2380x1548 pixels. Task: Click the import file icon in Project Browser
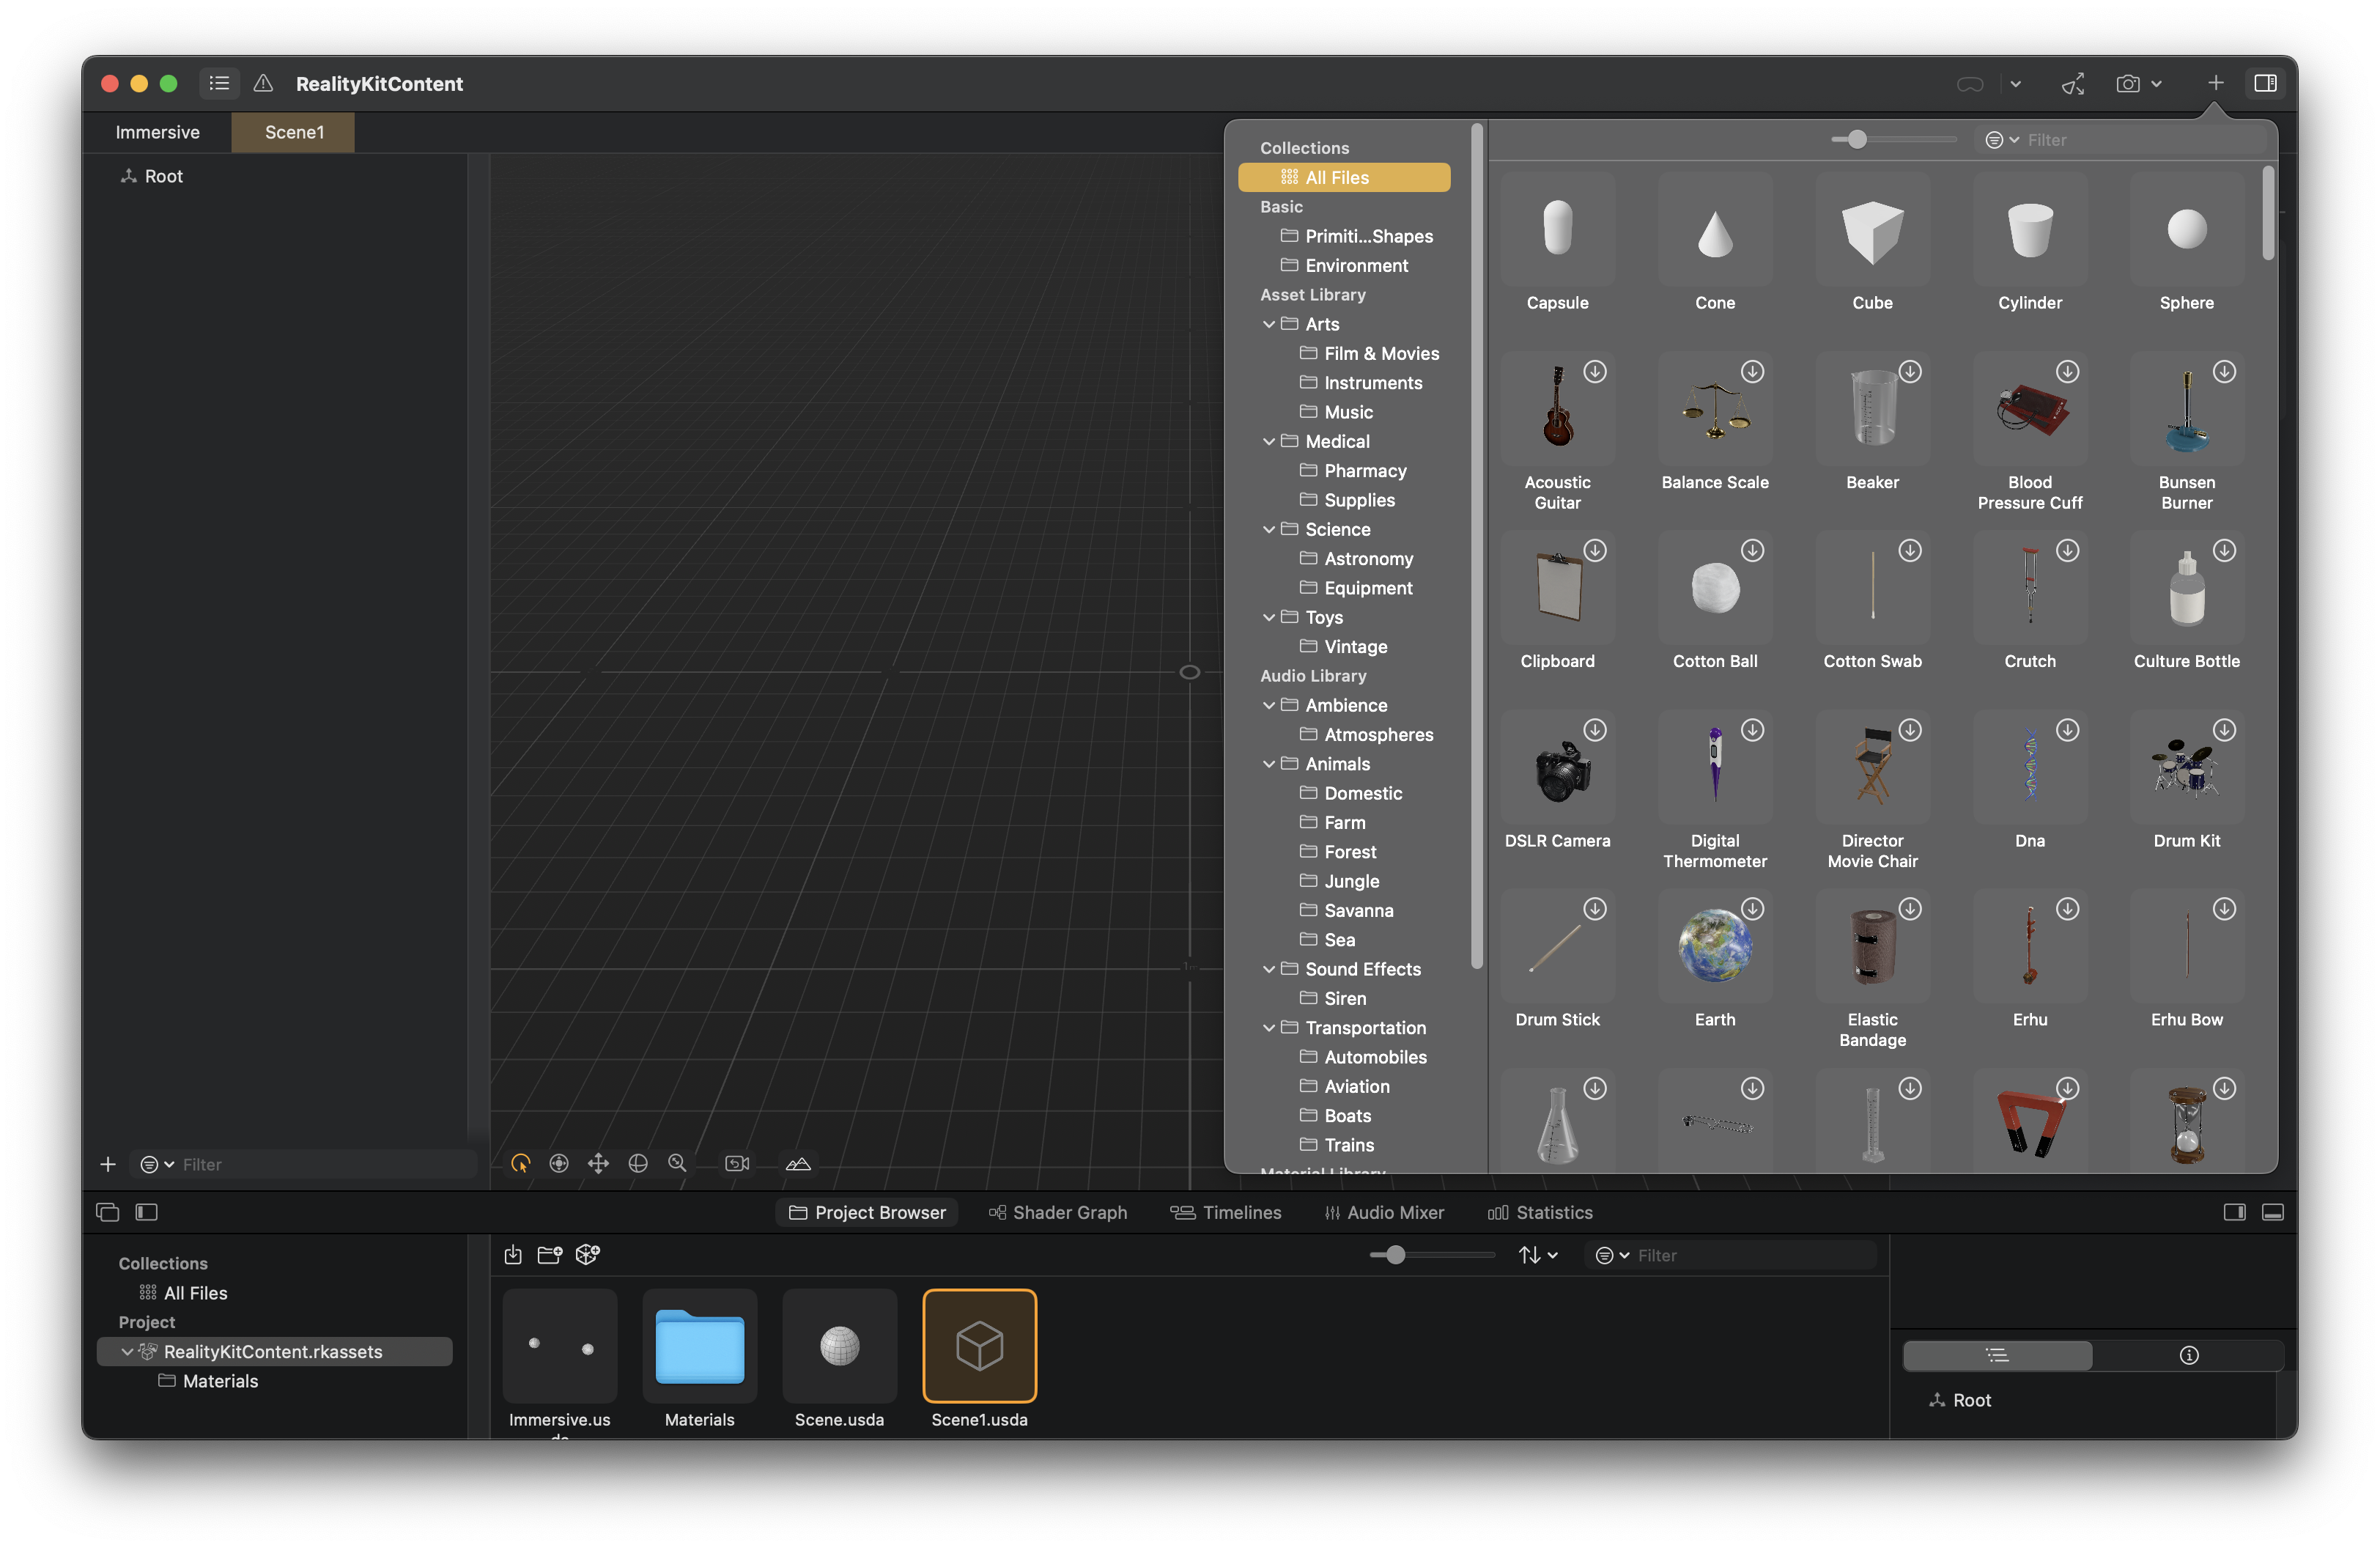pyautogui.click(x=513, y=1255)
